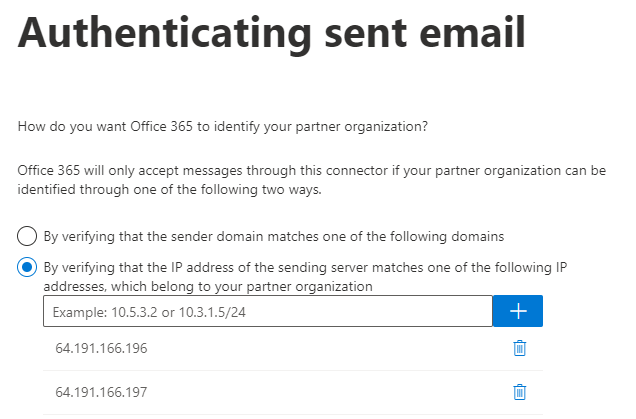Viewport: 636px width, 419px height.
Task: Click the 'partner organization?' text in the question
Action: (361, 127)
